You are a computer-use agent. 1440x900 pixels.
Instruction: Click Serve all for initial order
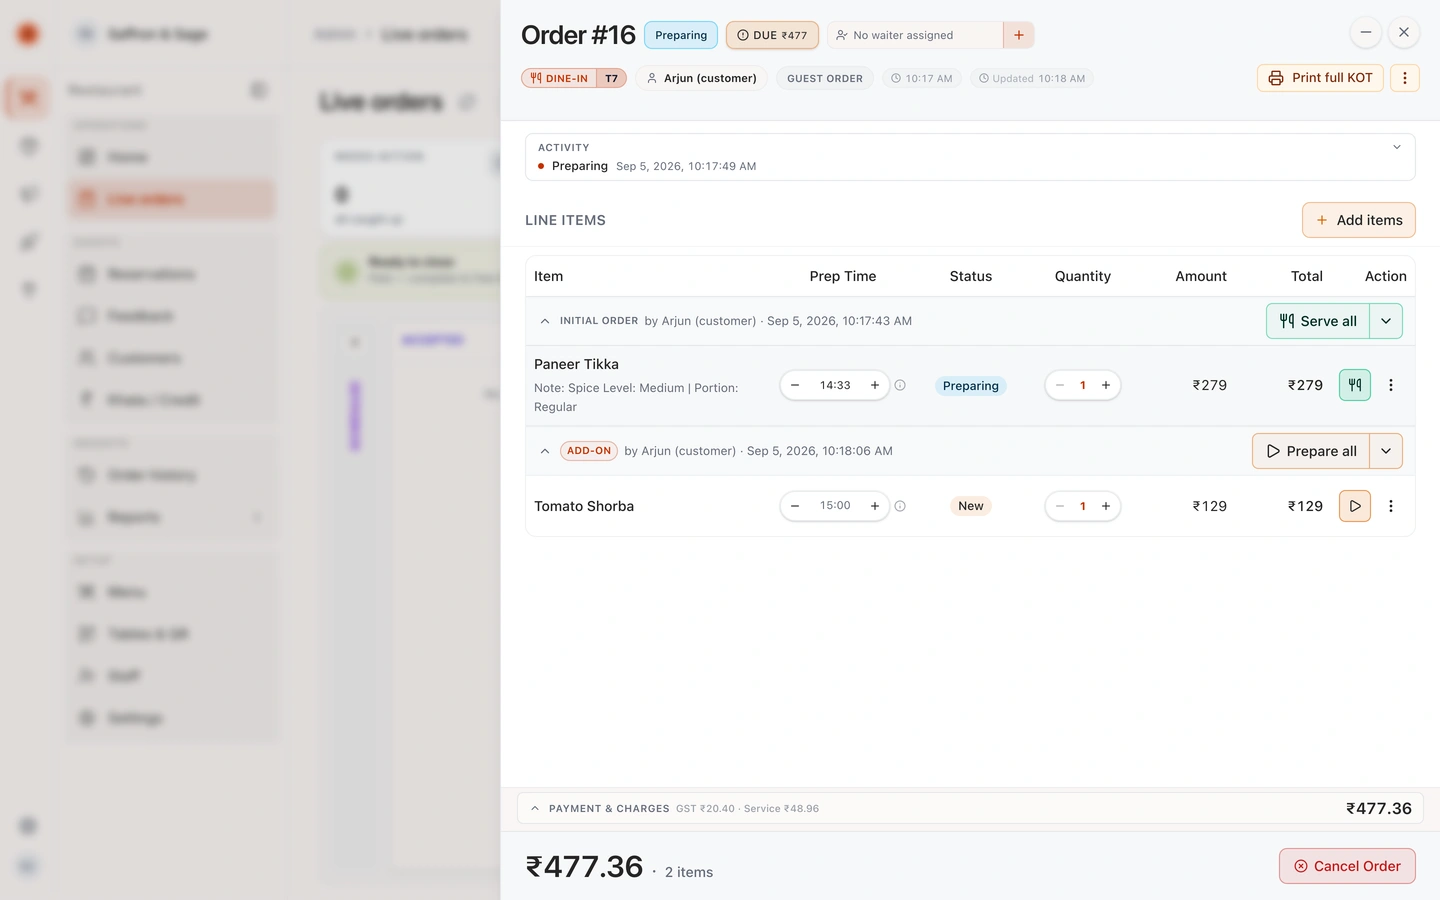1318,321
